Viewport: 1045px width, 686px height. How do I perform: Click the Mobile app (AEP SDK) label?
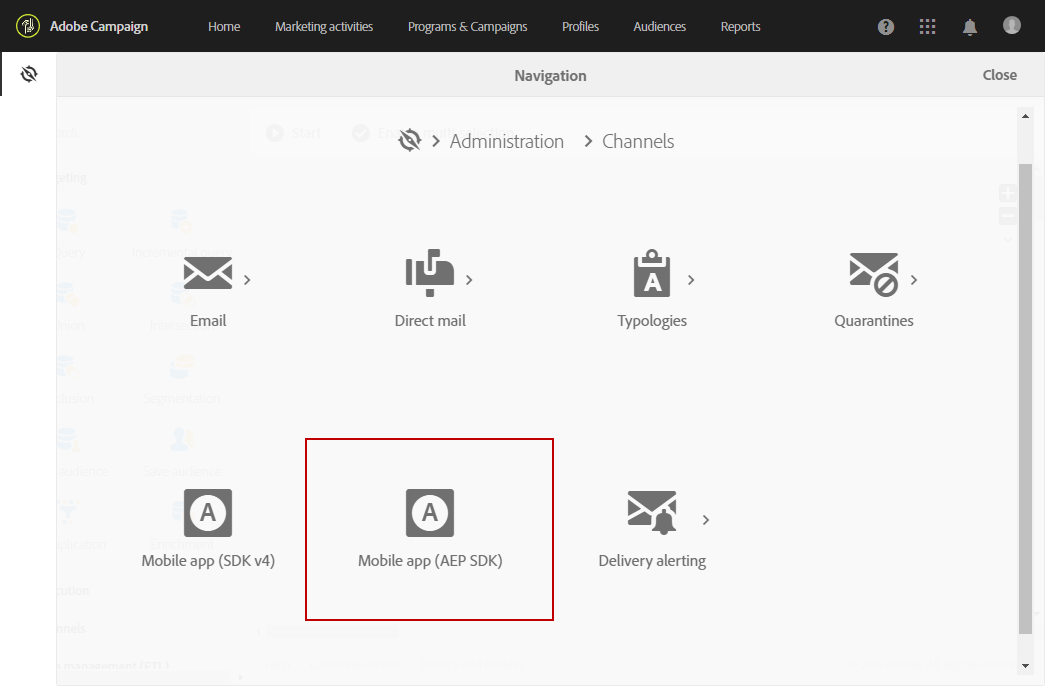click(x=430, y=561)
